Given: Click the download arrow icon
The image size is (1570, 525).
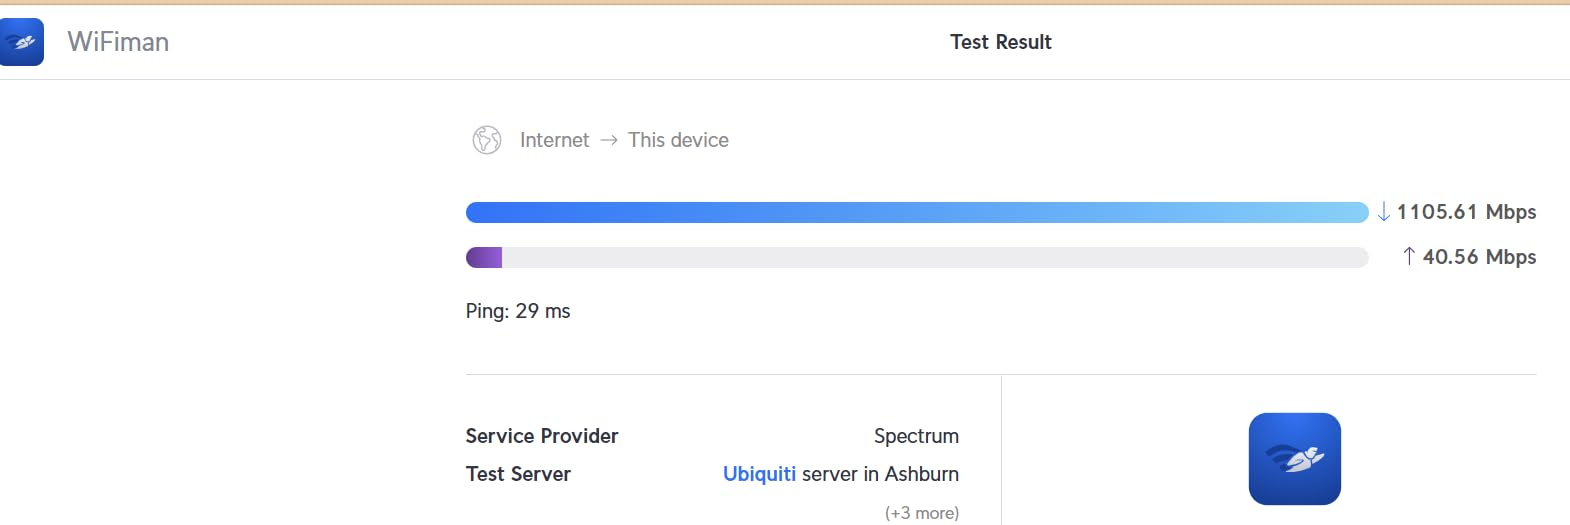Looking at the screenshot, I should click(x=1384, y=212).
